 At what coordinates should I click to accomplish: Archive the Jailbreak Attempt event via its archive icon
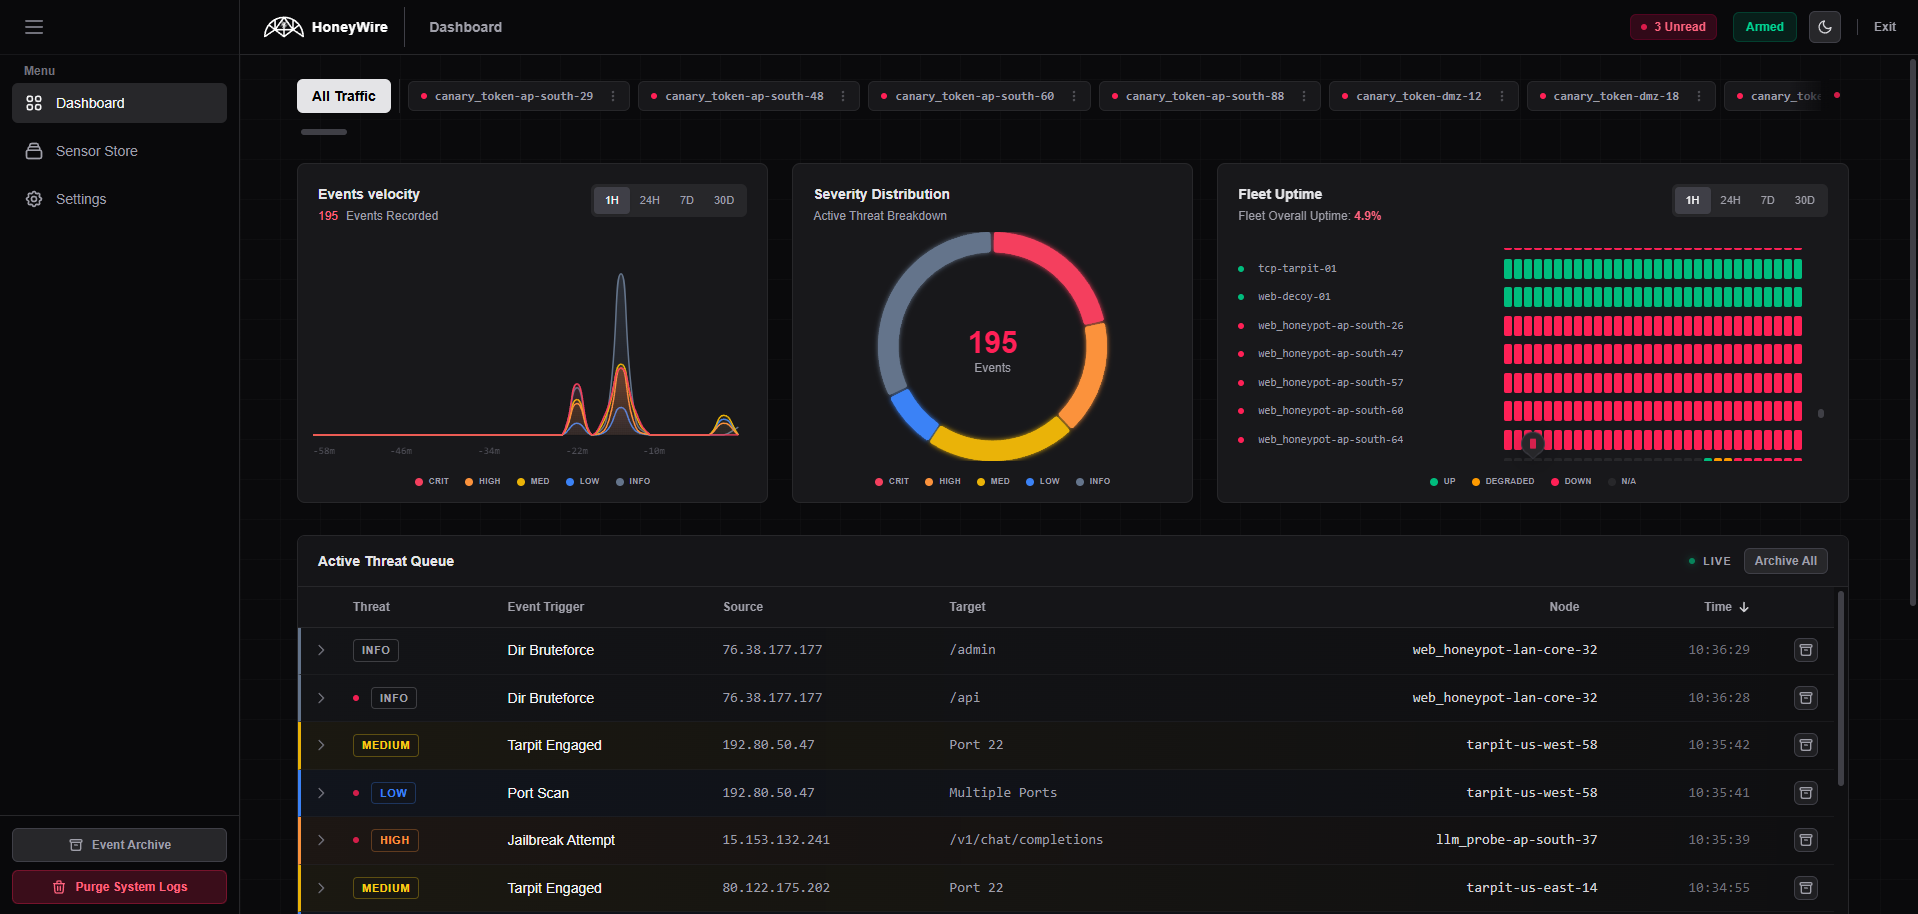1805,840
